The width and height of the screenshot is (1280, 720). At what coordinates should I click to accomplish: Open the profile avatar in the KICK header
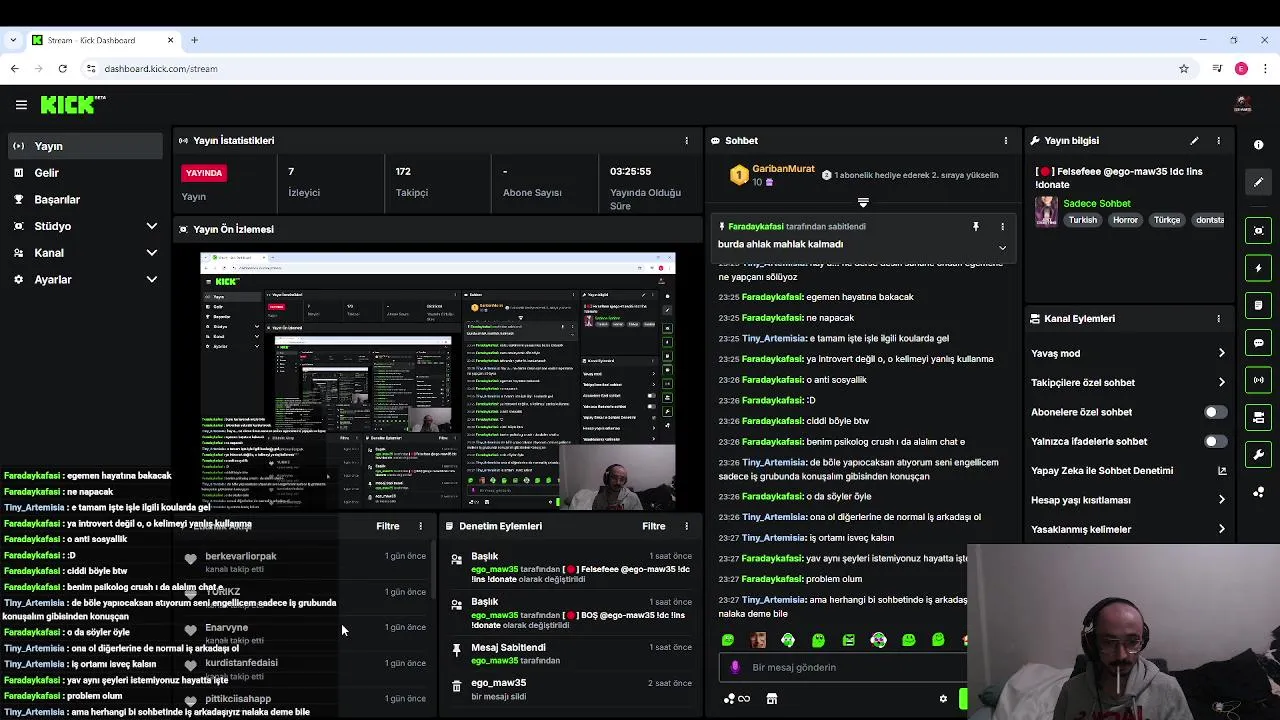coord(1243,104)
